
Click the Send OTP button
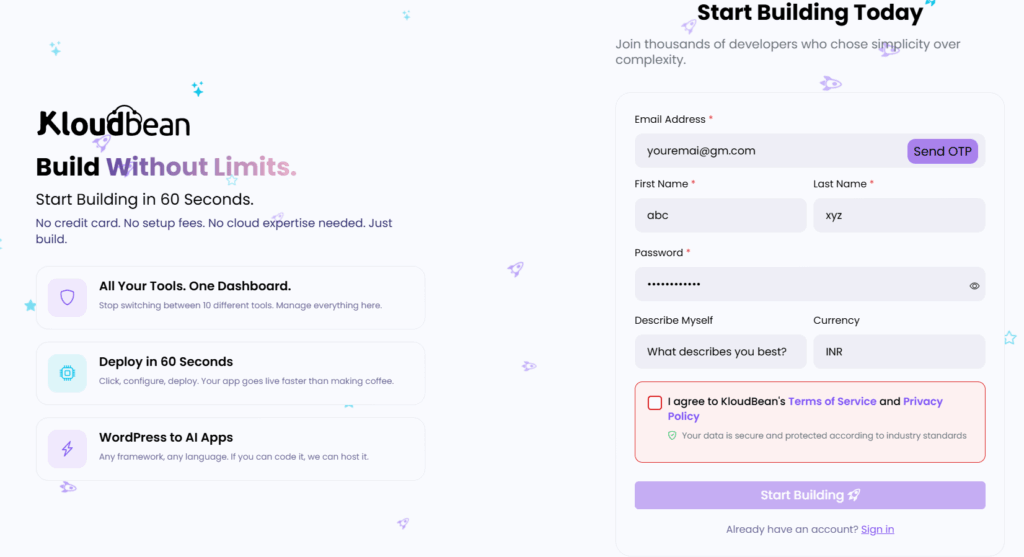click(x=942, y=151)
